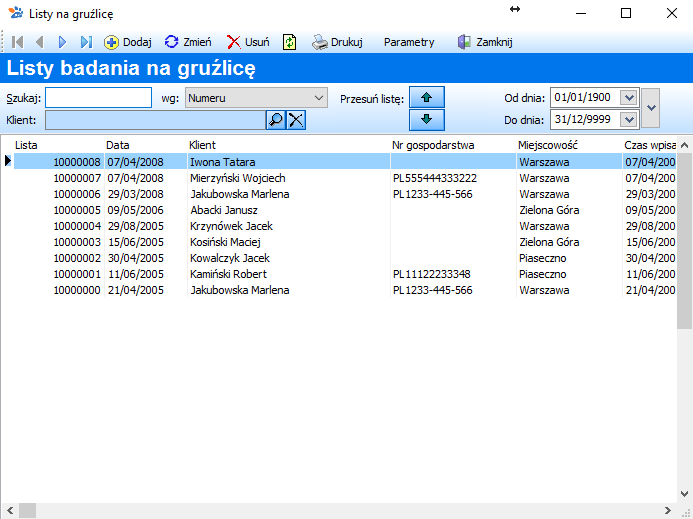Move list up with green arrow
The image size is (693, 519).
tap(426, 97)
